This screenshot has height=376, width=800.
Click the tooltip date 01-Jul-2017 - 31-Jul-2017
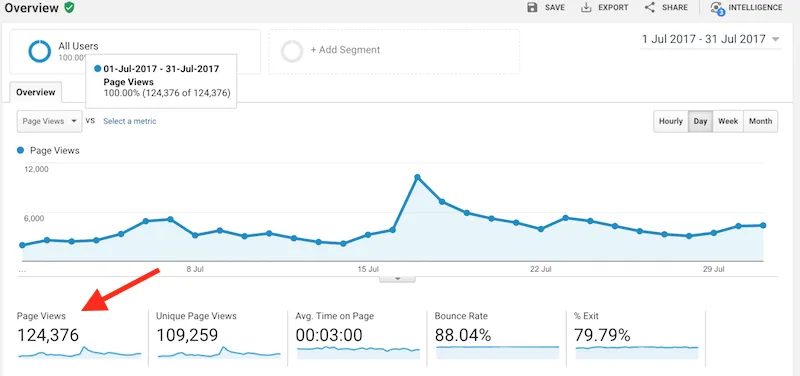tap(161, 68)
